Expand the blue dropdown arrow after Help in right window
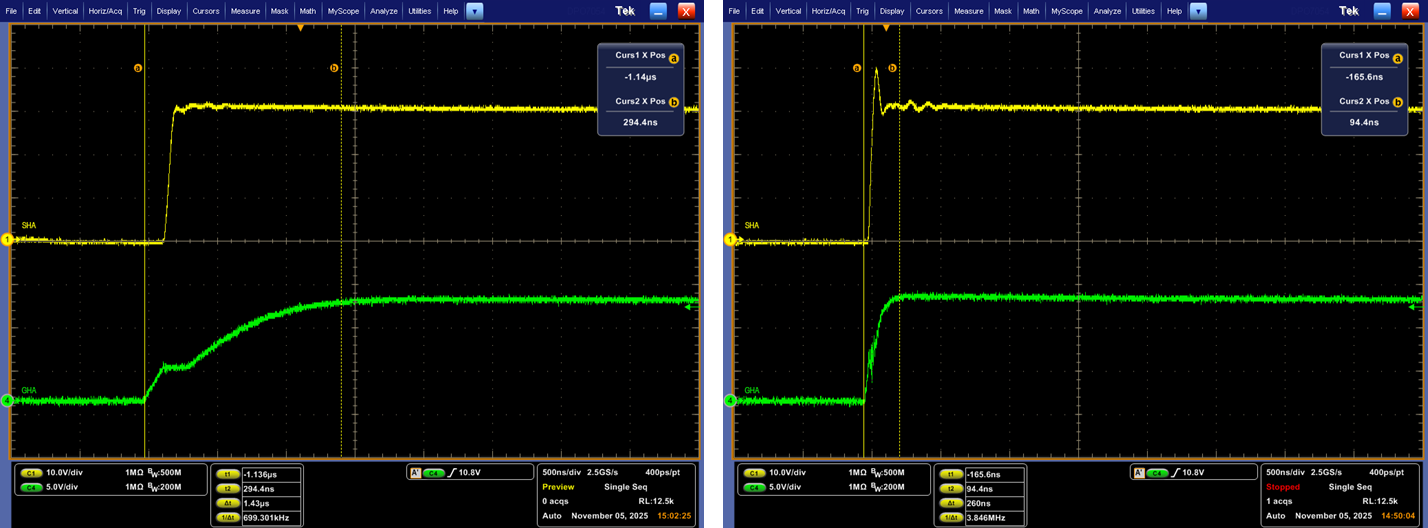Image resolution: width=1428 pixels, height=528 pixels. tap(1198, 11)
